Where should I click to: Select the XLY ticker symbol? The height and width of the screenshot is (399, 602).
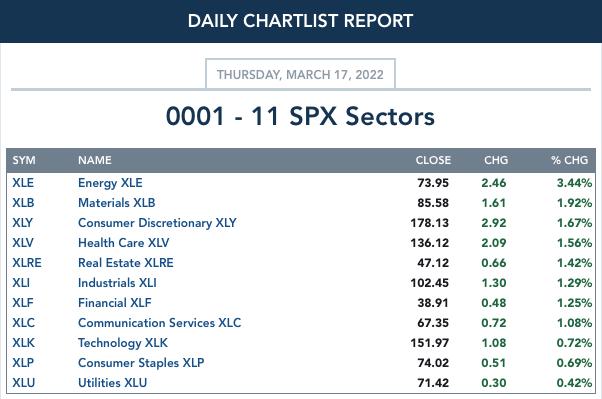coord(22,223)
